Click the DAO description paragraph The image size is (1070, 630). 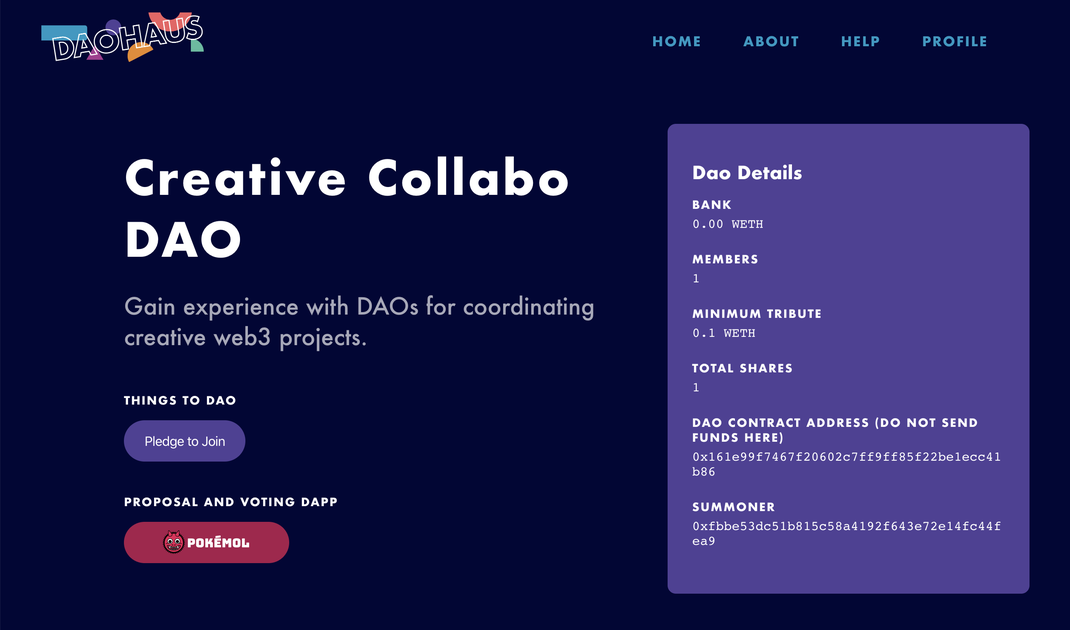point(359,321)
